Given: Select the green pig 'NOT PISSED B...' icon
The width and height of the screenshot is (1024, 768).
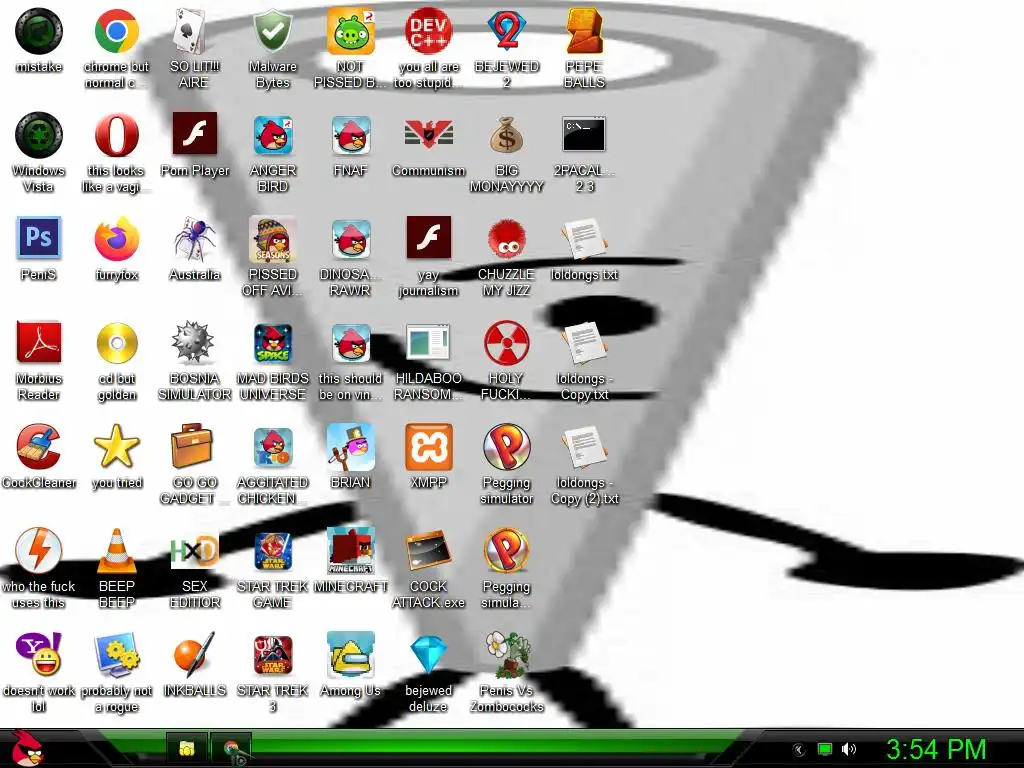Looking at the screenshot, I should (x=351, y=31).
